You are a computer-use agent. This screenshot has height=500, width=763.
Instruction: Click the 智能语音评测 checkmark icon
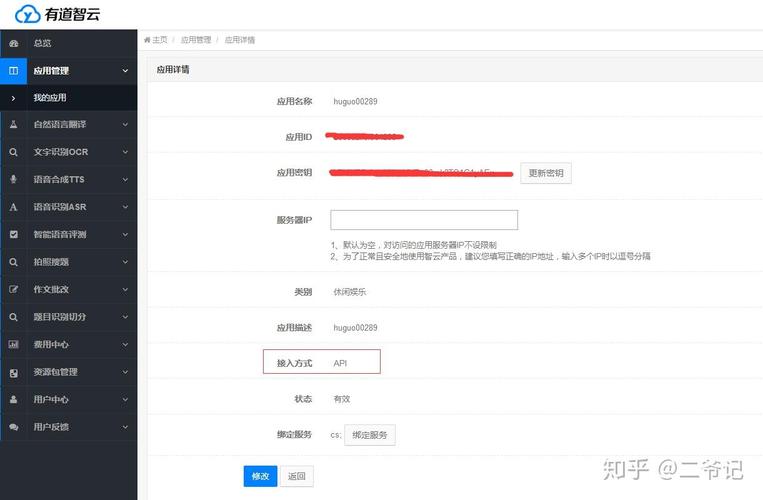tap(14, 234)
